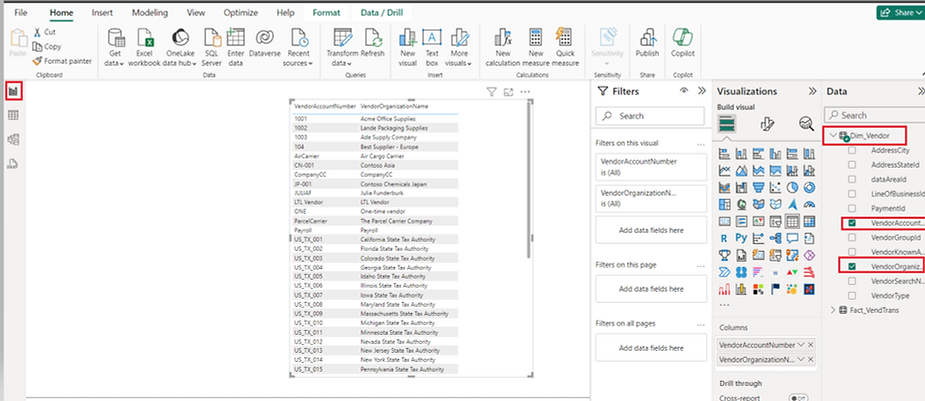925x401 pixels.
Task: Check the AddressCity field checkbox
Action: click(852, 150)
